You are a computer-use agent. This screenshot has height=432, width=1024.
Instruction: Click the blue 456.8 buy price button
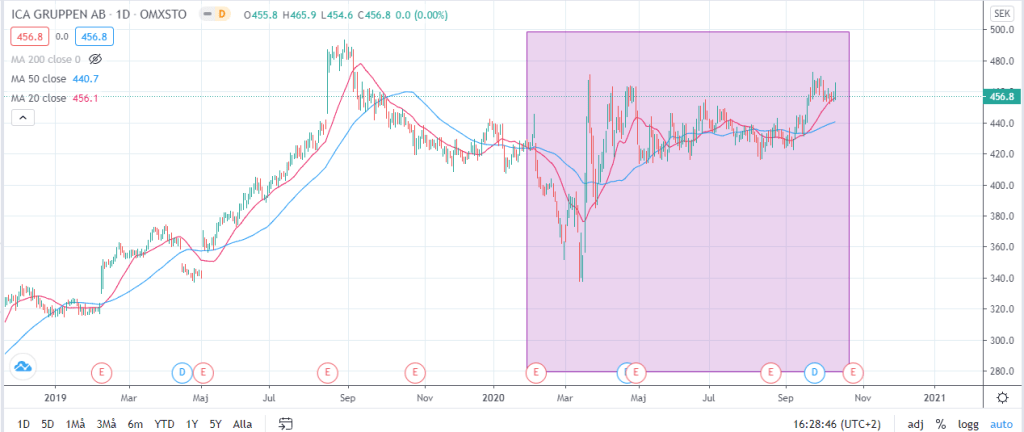[x=97, y=37]
